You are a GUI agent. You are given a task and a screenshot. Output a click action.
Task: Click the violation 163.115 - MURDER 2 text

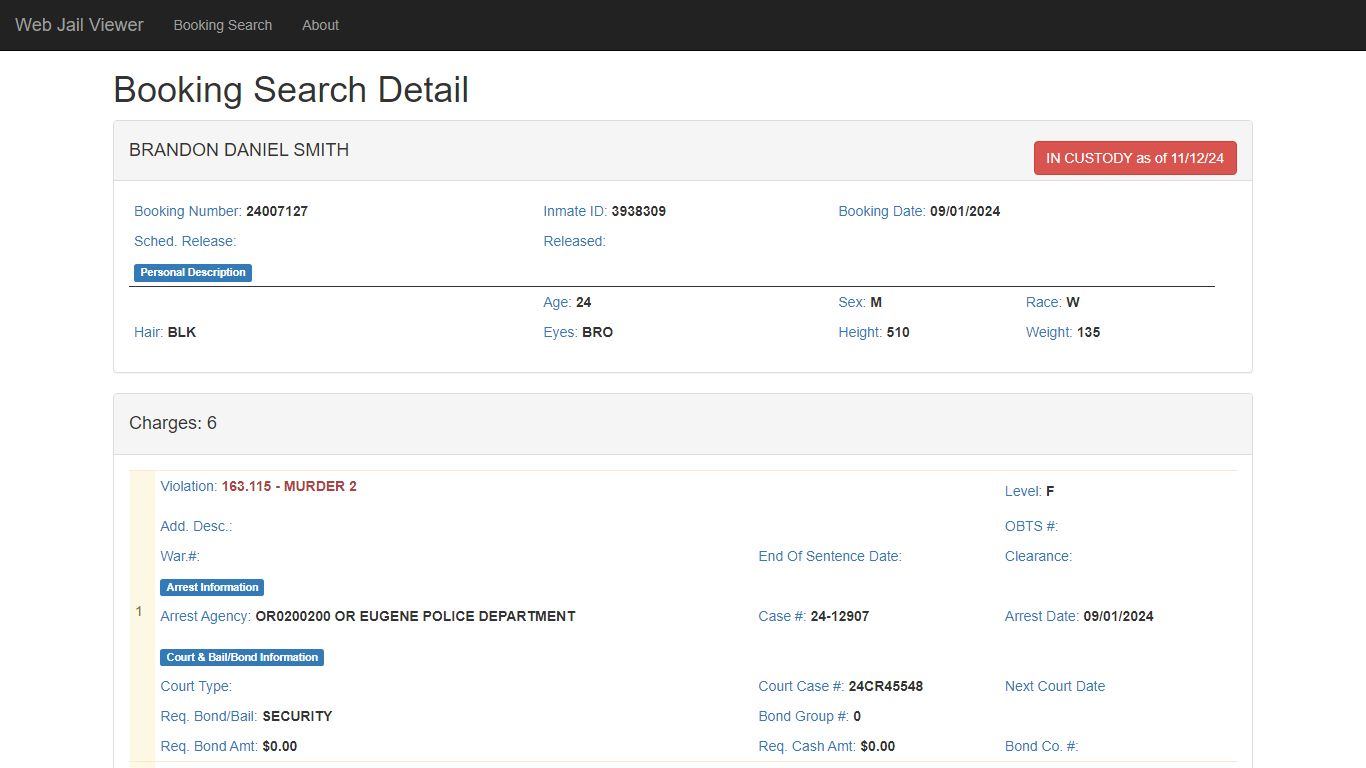click(289, 486)
